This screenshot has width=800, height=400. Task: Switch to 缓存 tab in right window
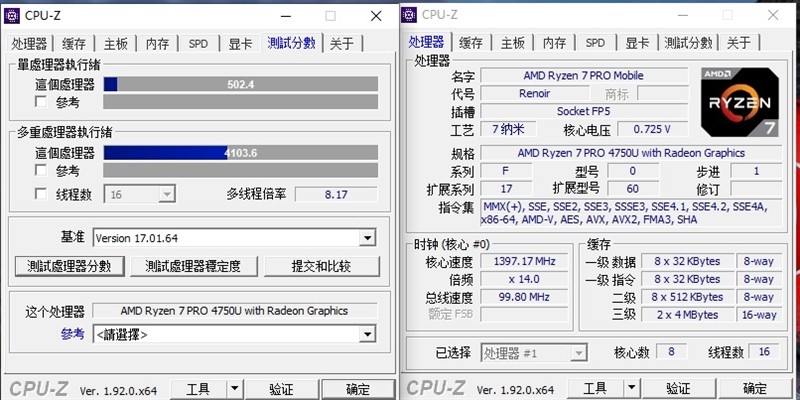click(x=470, y=43)
